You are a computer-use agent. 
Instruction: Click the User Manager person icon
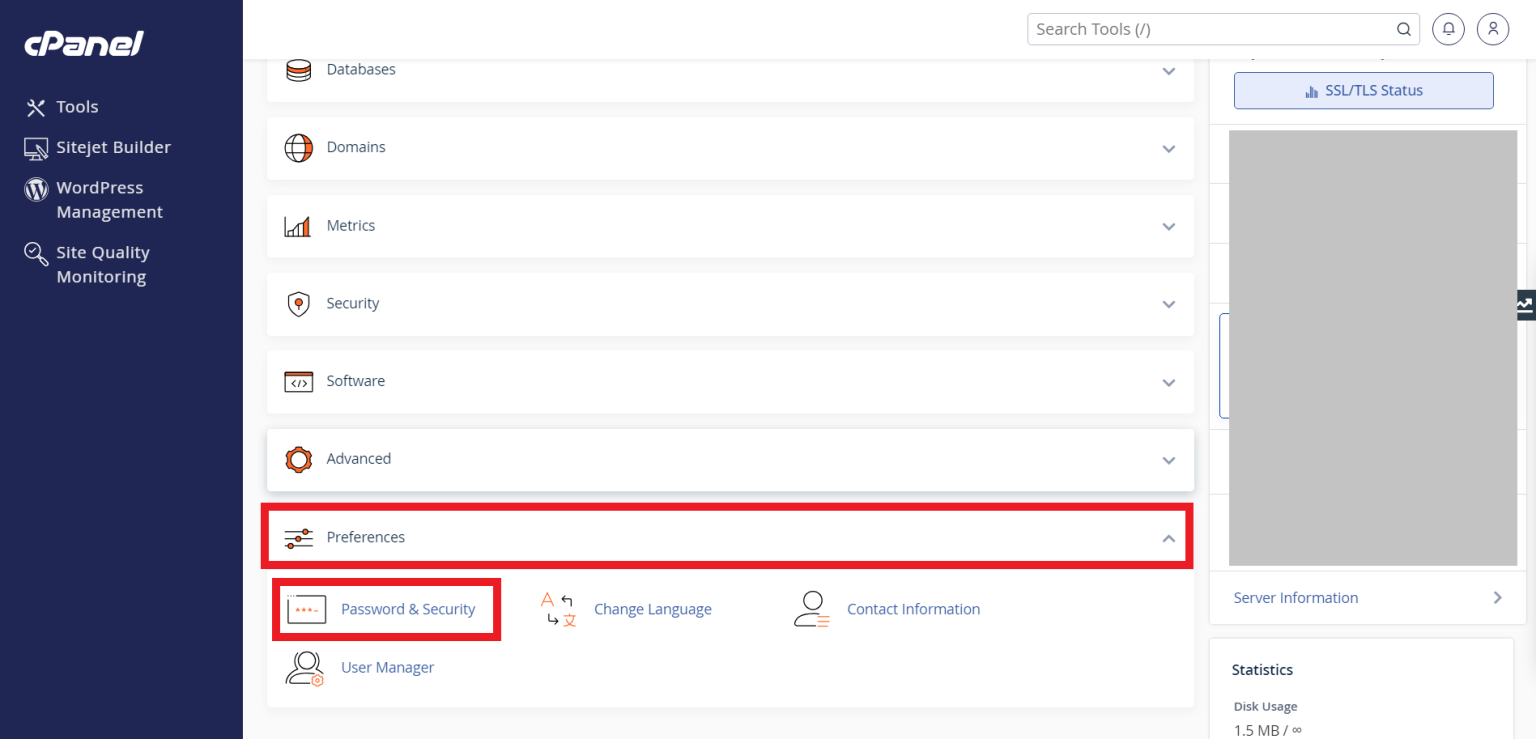[304, 667]
